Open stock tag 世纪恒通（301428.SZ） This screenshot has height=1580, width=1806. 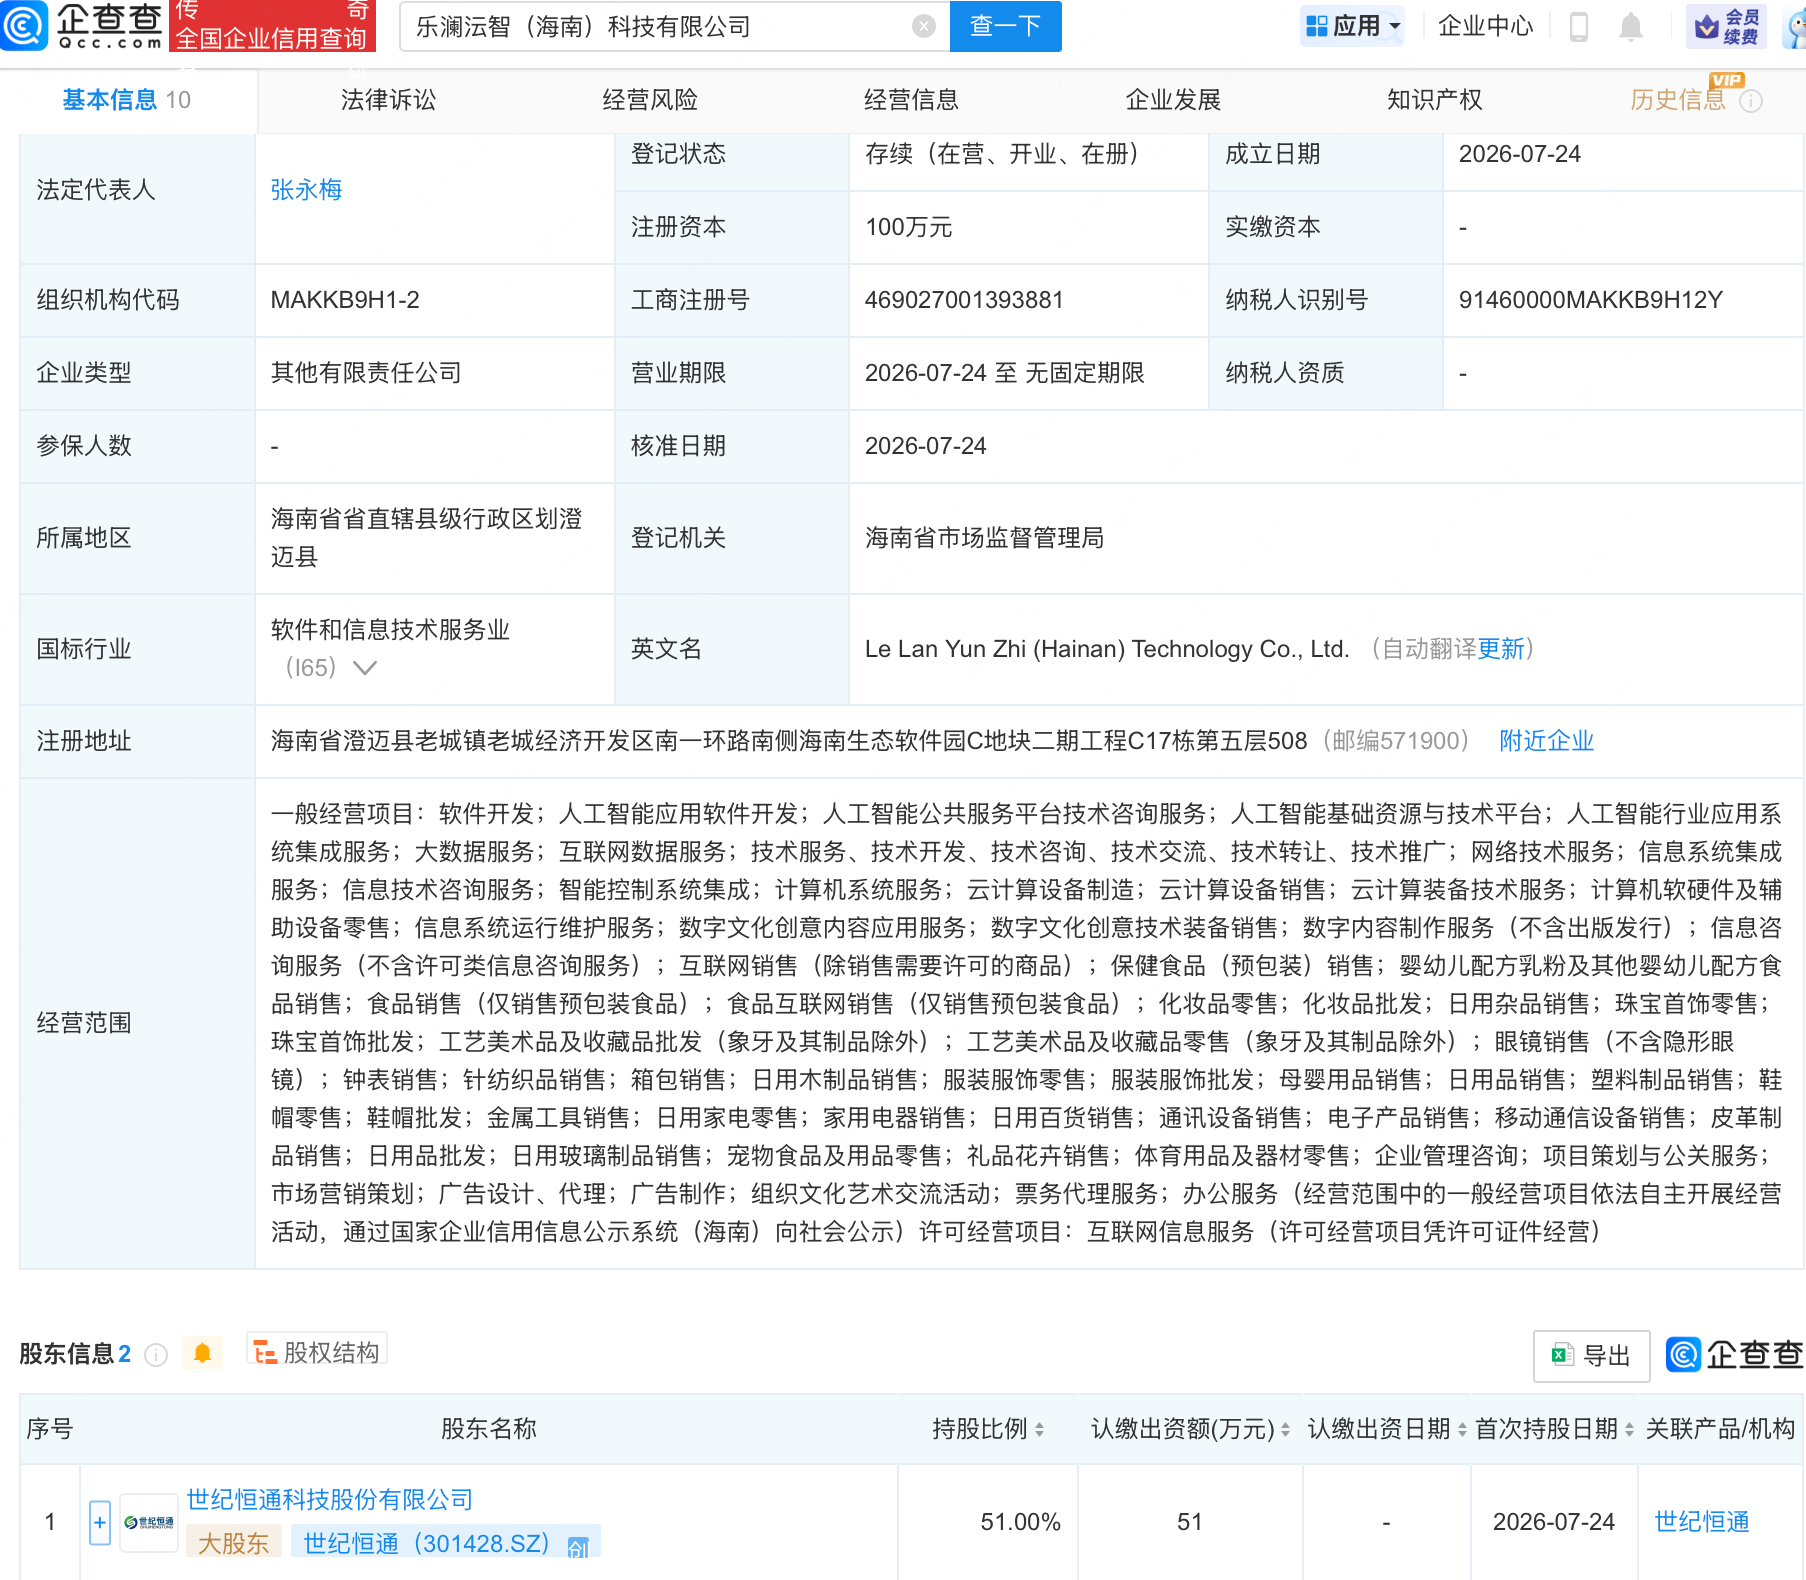pos(445,1543)
